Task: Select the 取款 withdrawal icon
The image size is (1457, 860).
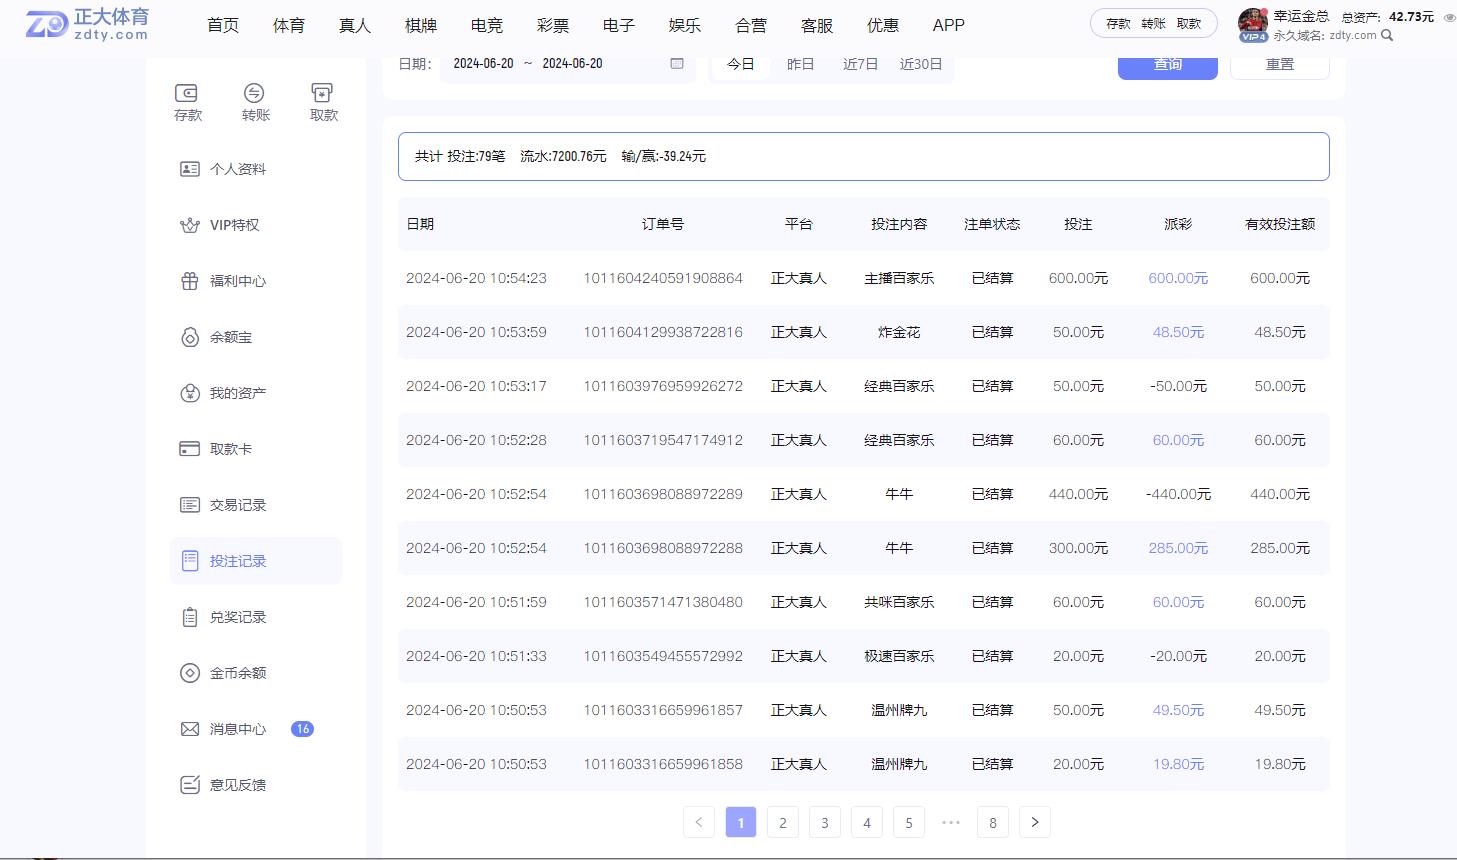Action: coord(322,95)
